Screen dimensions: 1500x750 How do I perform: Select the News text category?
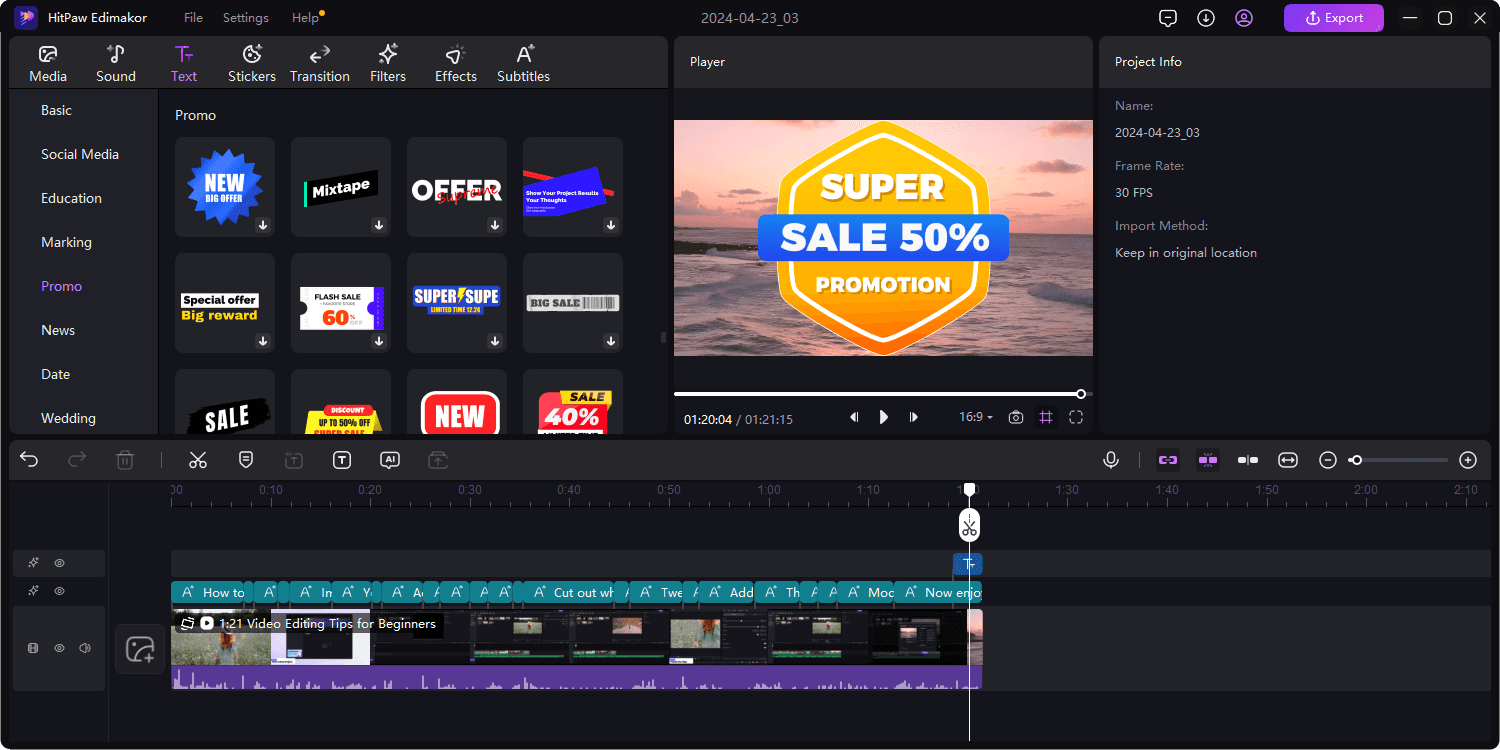point(58,330)
